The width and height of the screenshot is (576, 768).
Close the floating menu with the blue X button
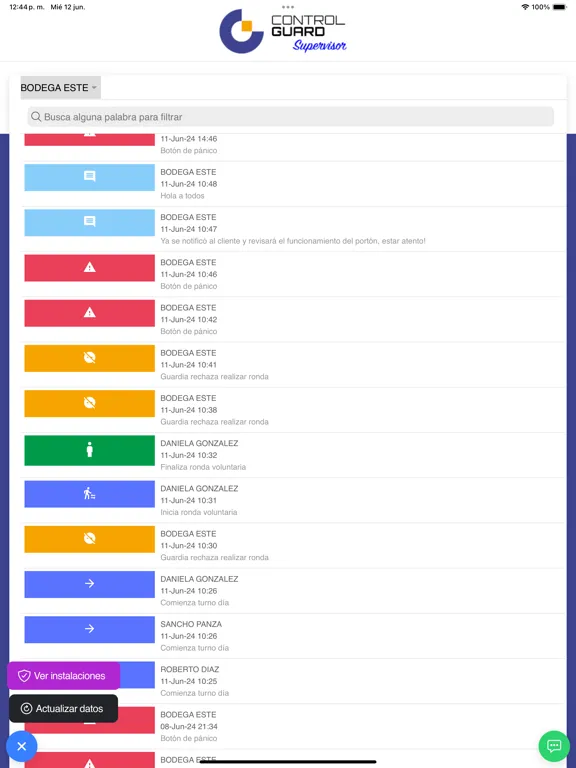[x=22, y=746]
